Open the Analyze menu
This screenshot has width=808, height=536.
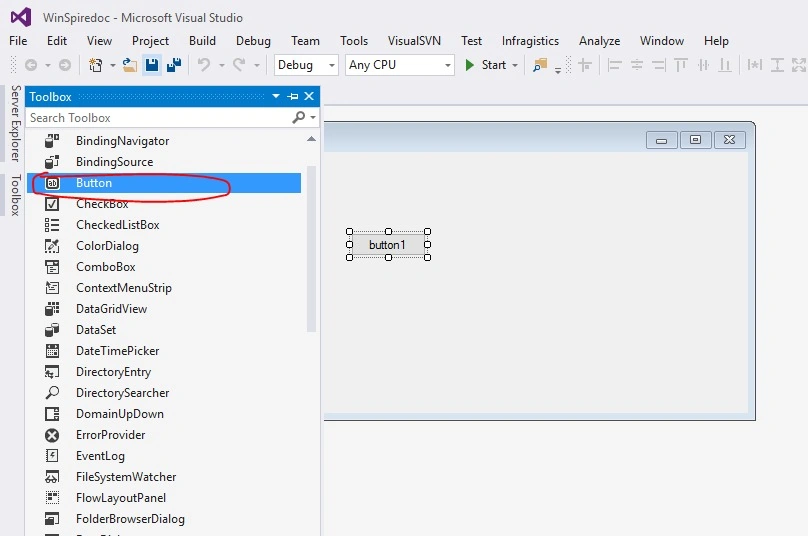(599, 41)
